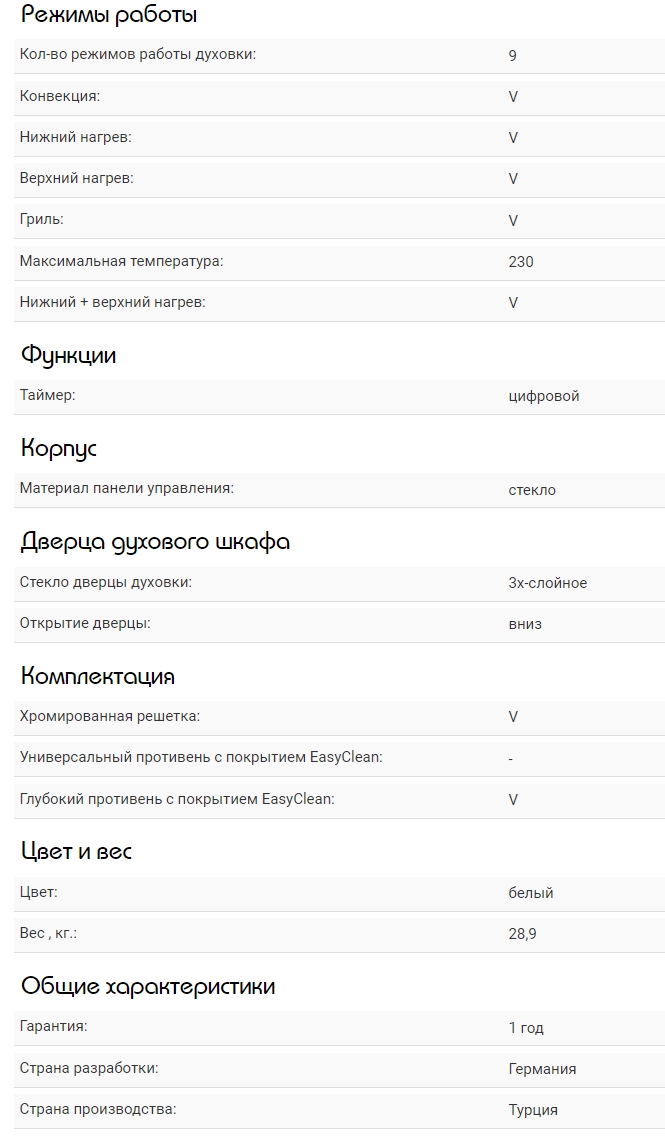Image resolution: width=665 pixels, height=1144 pixels.
Task: Select the control panel material value "стекло"
Action: coord(532,490)
